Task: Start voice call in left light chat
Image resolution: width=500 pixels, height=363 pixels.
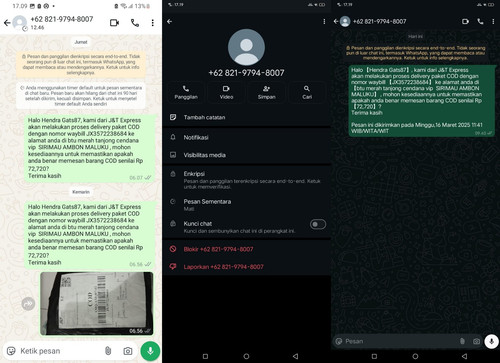Action: [x=135, y=23]
